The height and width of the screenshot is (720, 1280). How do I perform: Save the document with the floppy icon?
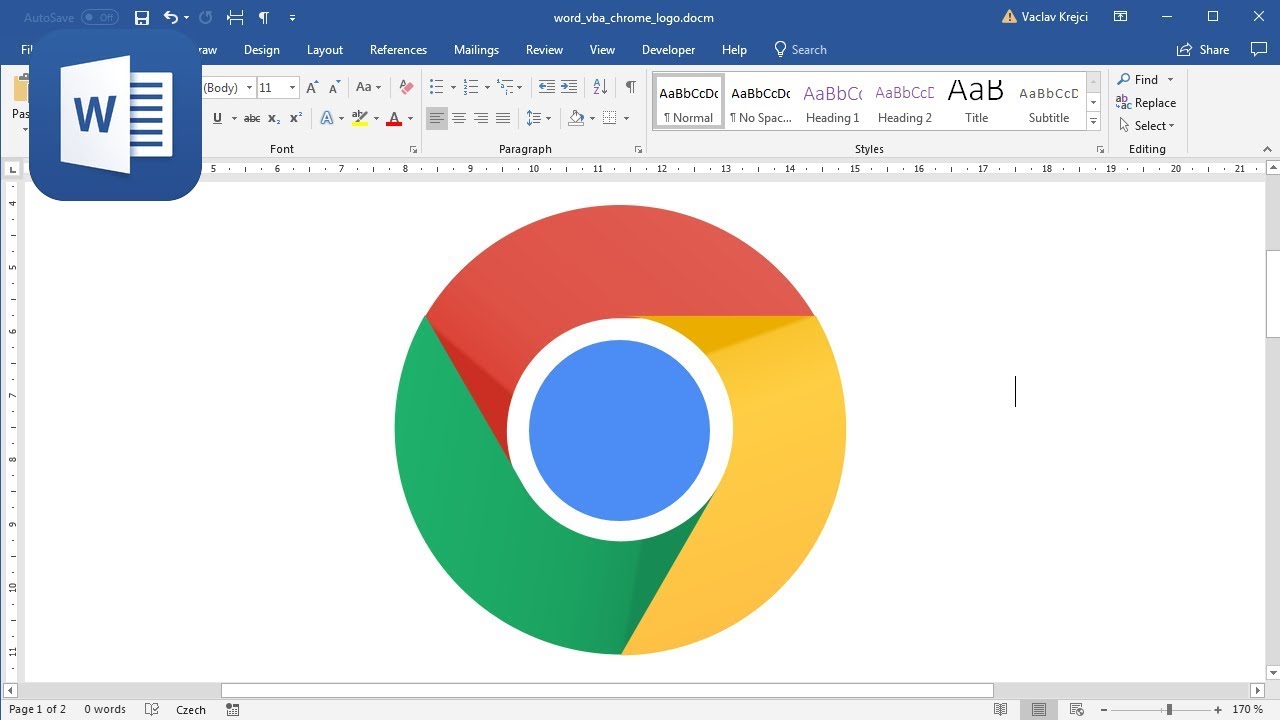click(x=142, y=18)
